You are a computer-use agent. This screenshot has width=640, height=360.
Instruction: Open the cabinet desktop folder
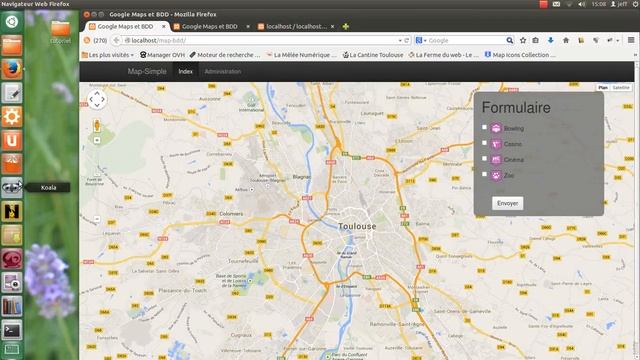[x=60, y=32]
